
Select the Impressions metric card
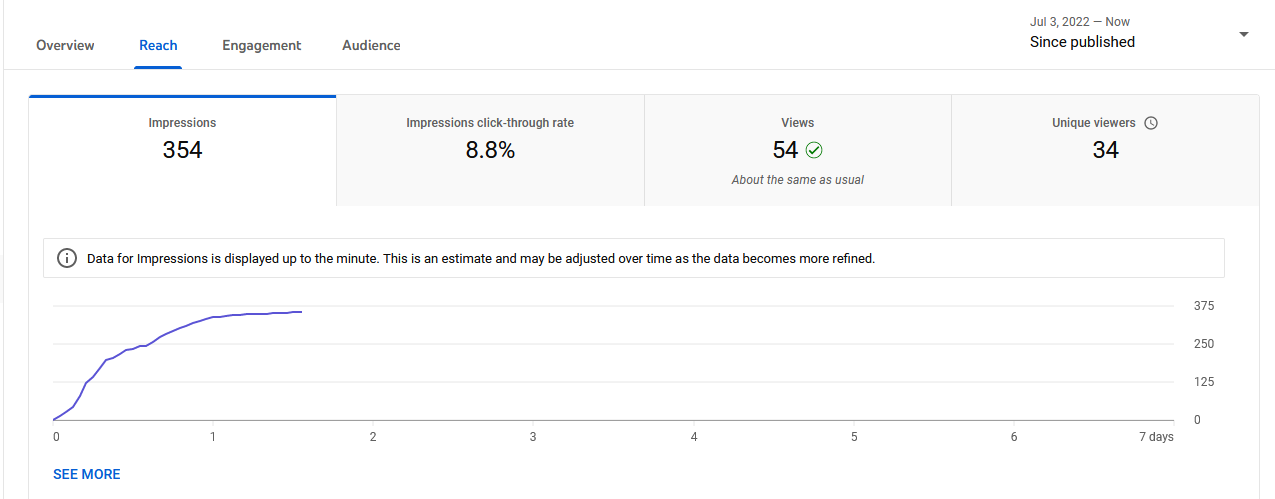[182, 151]
